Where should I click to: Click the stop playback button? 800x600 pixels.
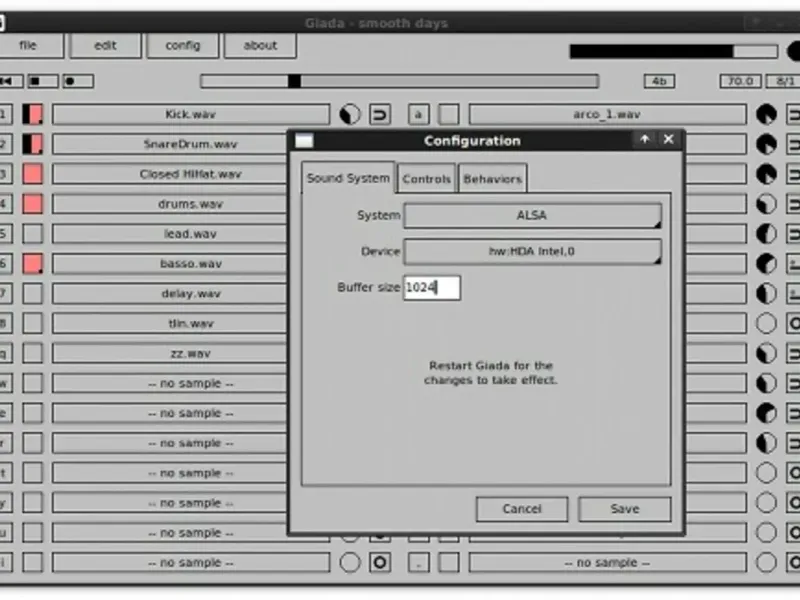pos(42,81)
